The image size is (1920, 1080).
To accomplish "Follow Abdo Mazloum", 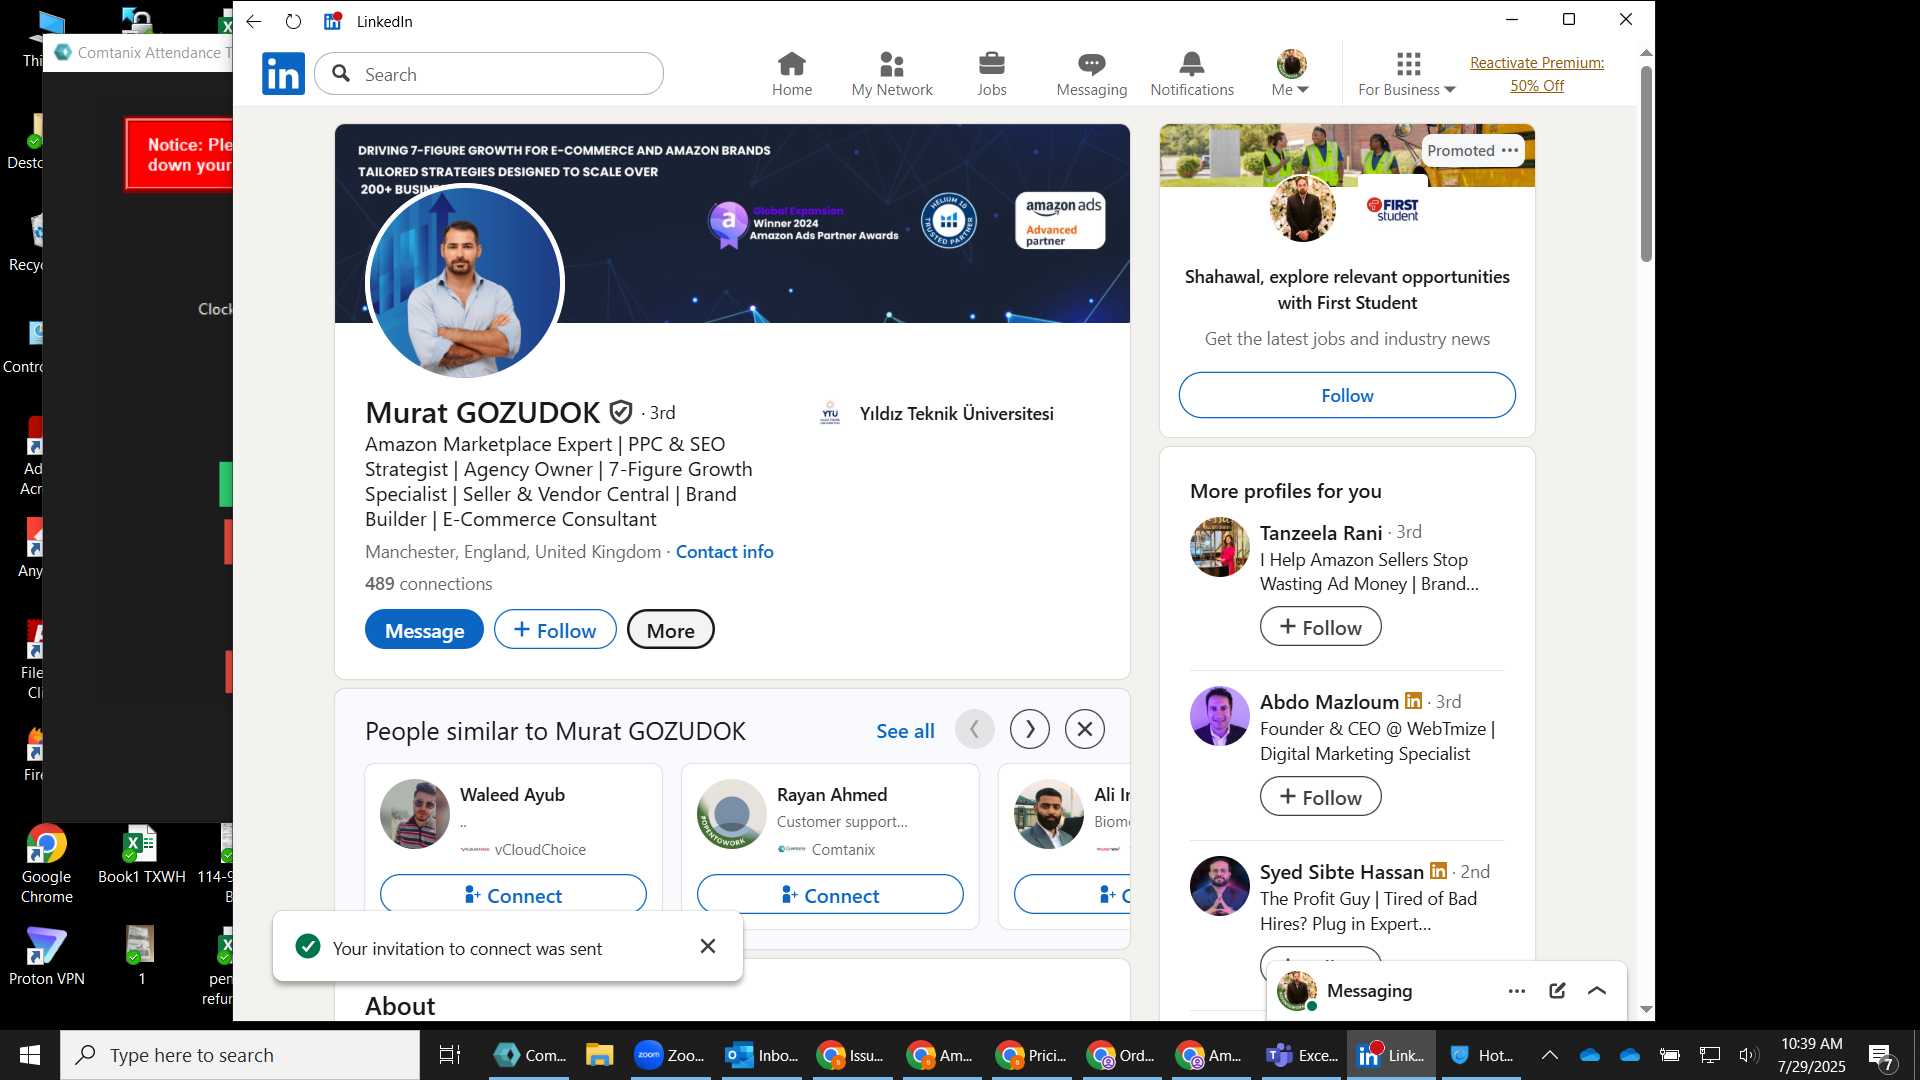I will pyautogui.click(x=1320, y=797).
